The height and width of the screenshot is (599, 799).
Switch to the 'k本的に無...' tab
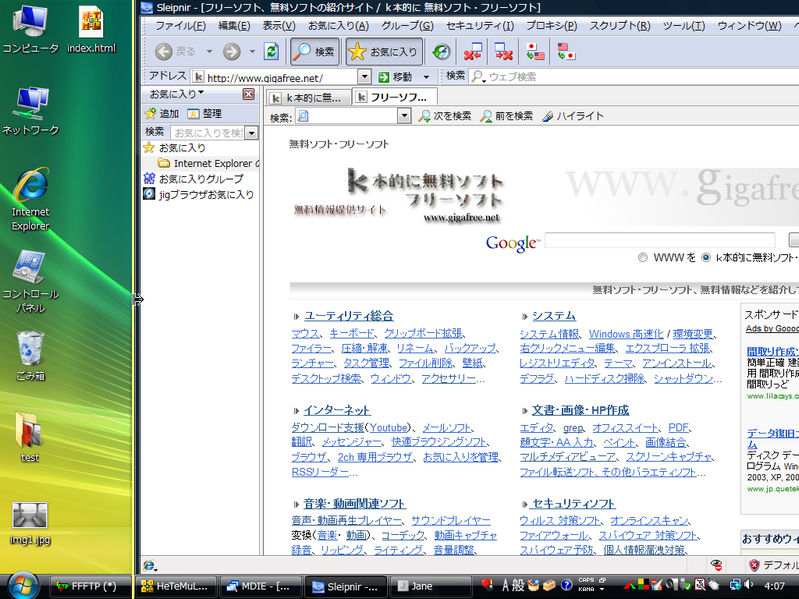[309, 98]
